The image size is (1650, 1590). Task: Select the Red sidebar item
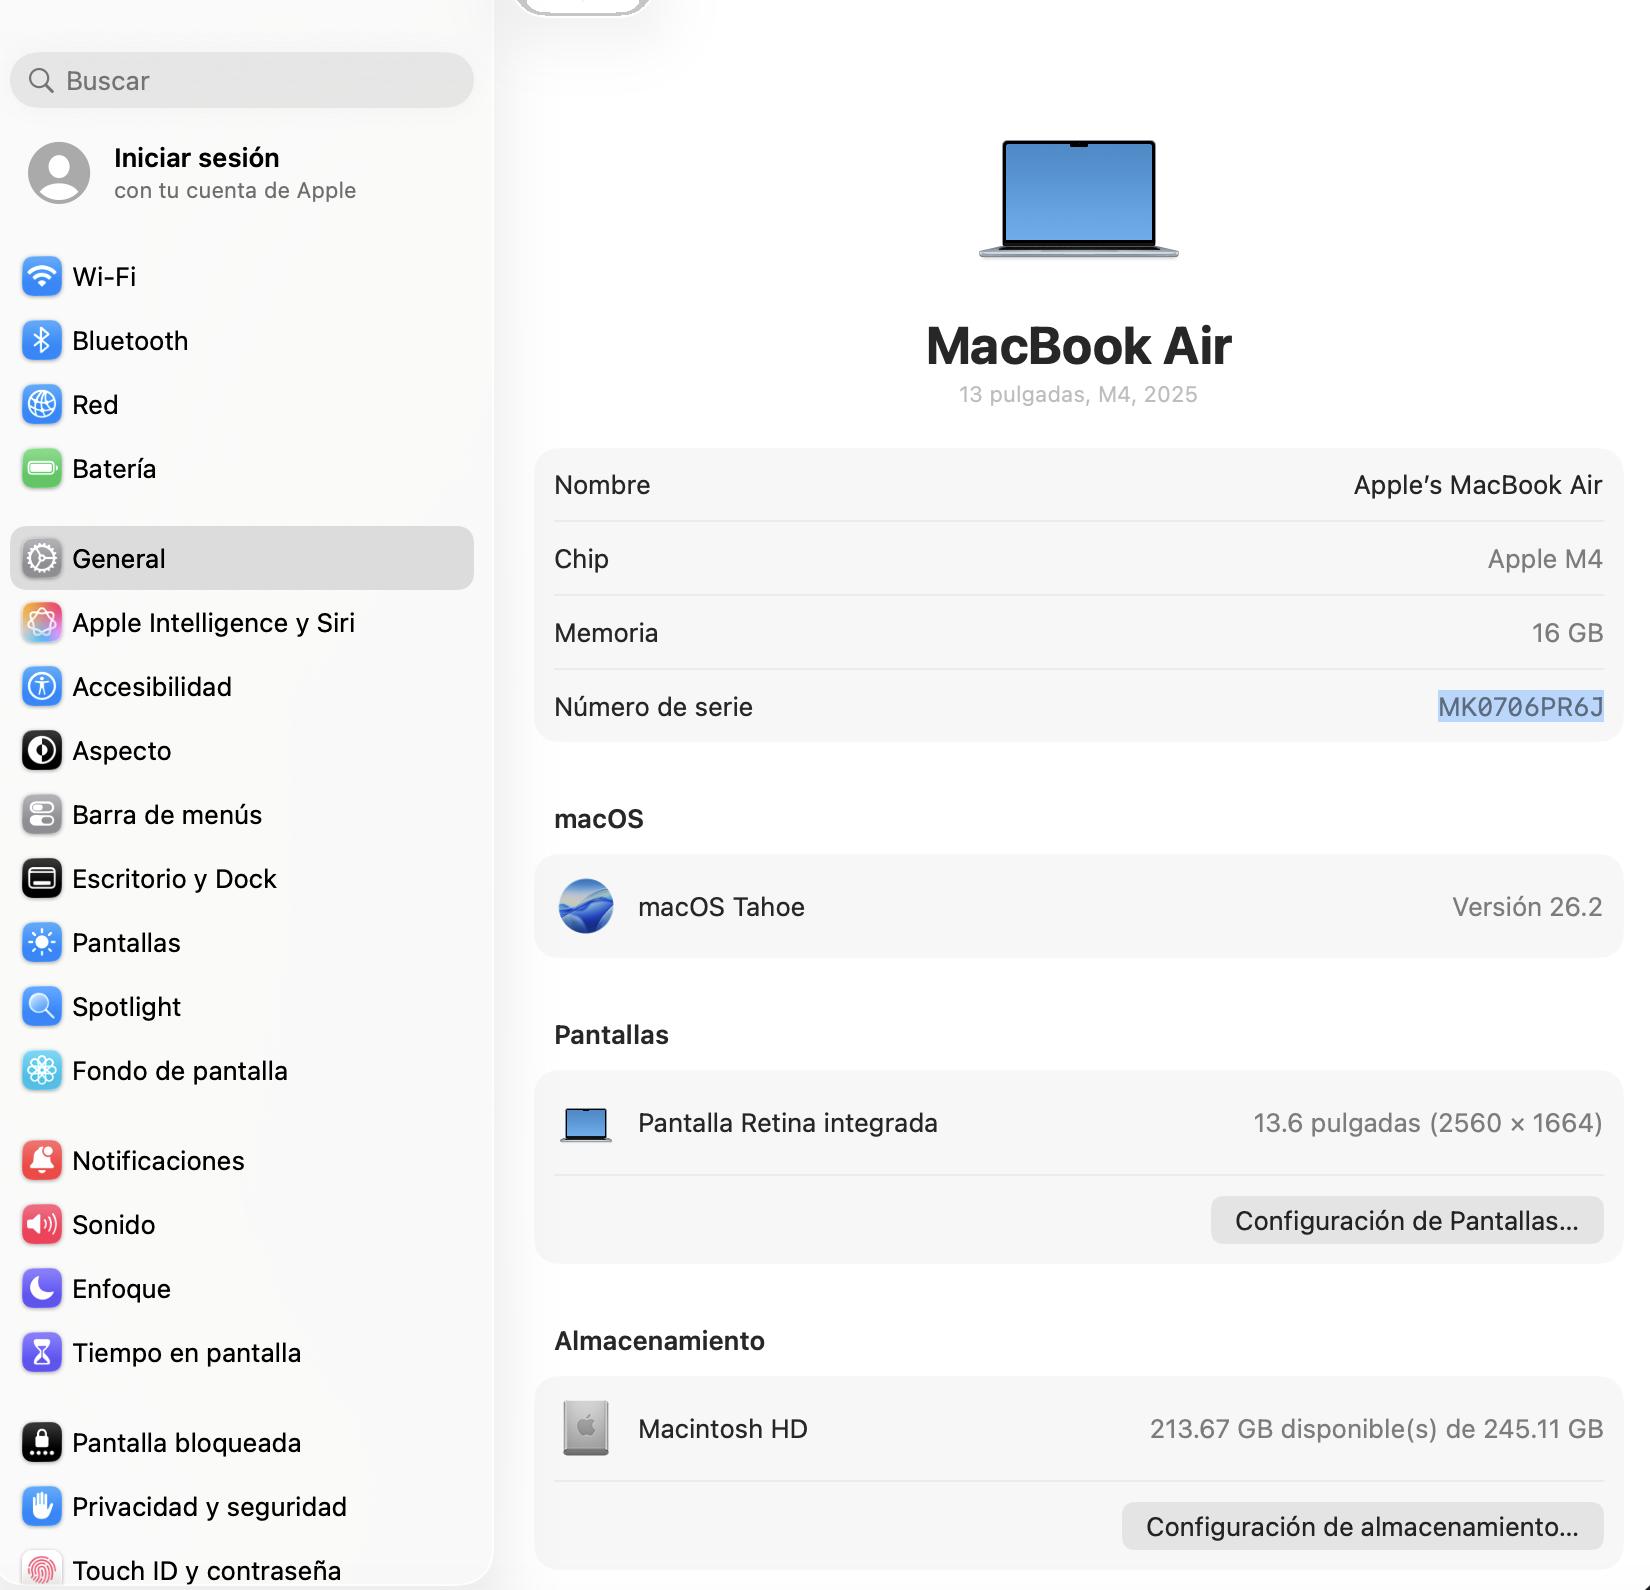coord(95,405)
